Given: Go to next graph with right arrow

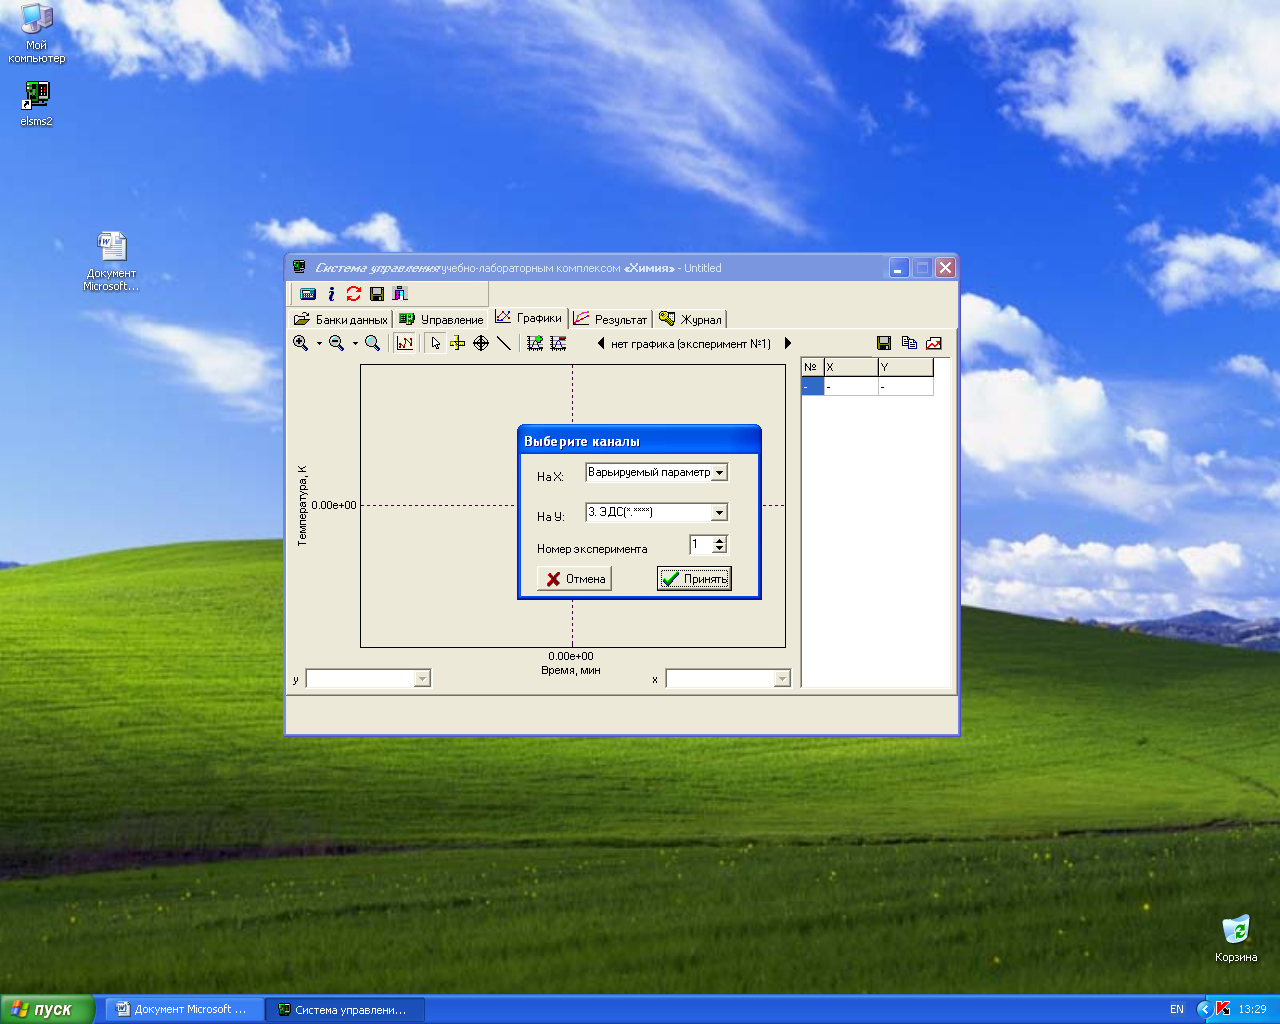Looking at the screenshot, I should click(x=788, y=343).
